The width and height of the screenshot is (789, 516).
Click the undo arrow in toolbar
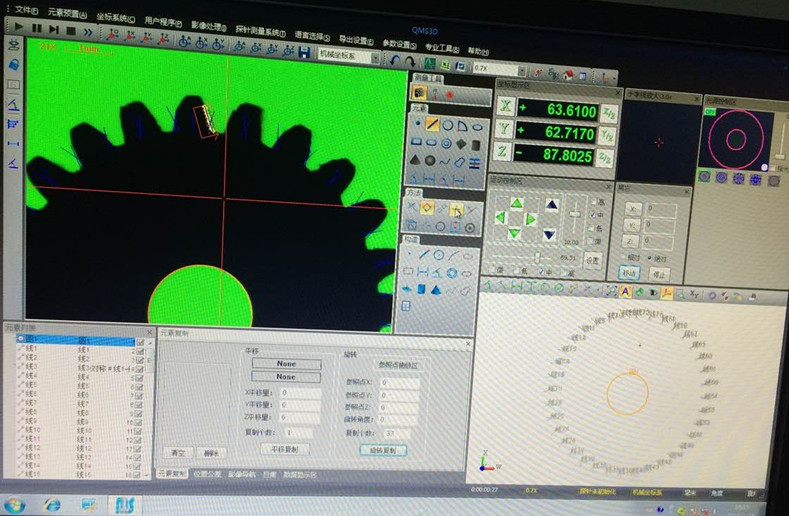click(396, 61)
